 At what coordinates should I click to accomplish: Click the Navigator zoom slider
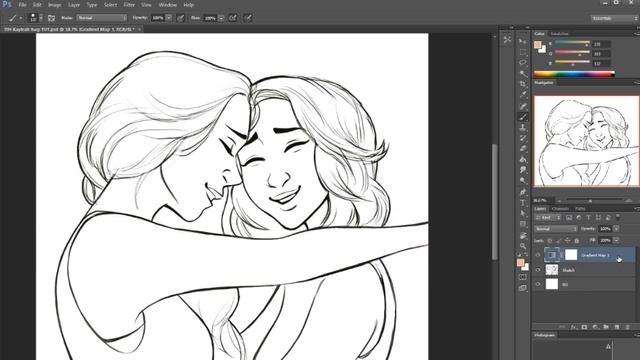click(590, 200)
